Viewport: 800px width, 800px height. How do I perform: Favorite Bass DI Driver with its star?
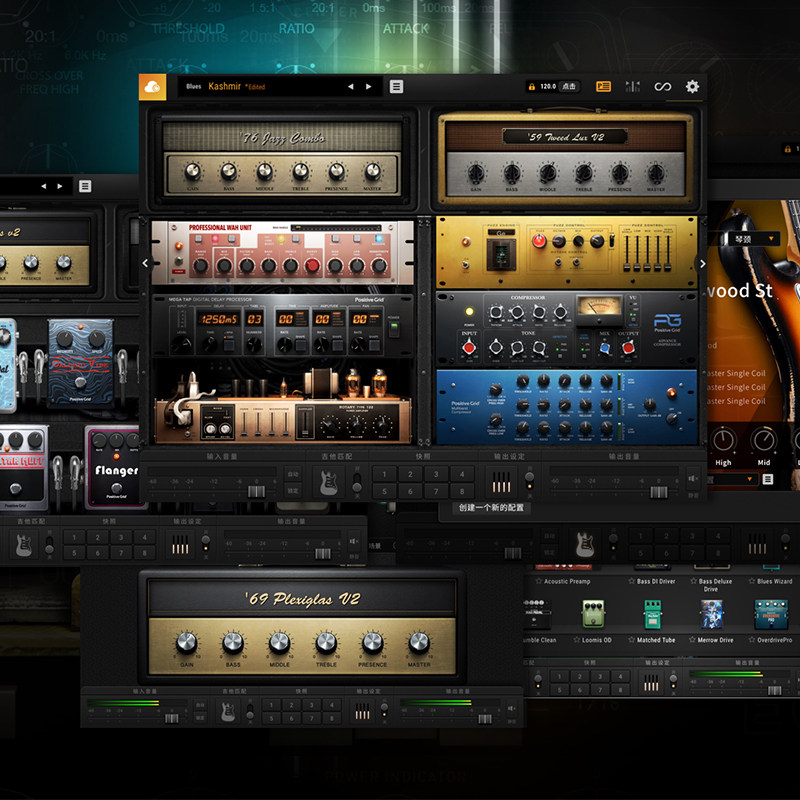[632, 581]
